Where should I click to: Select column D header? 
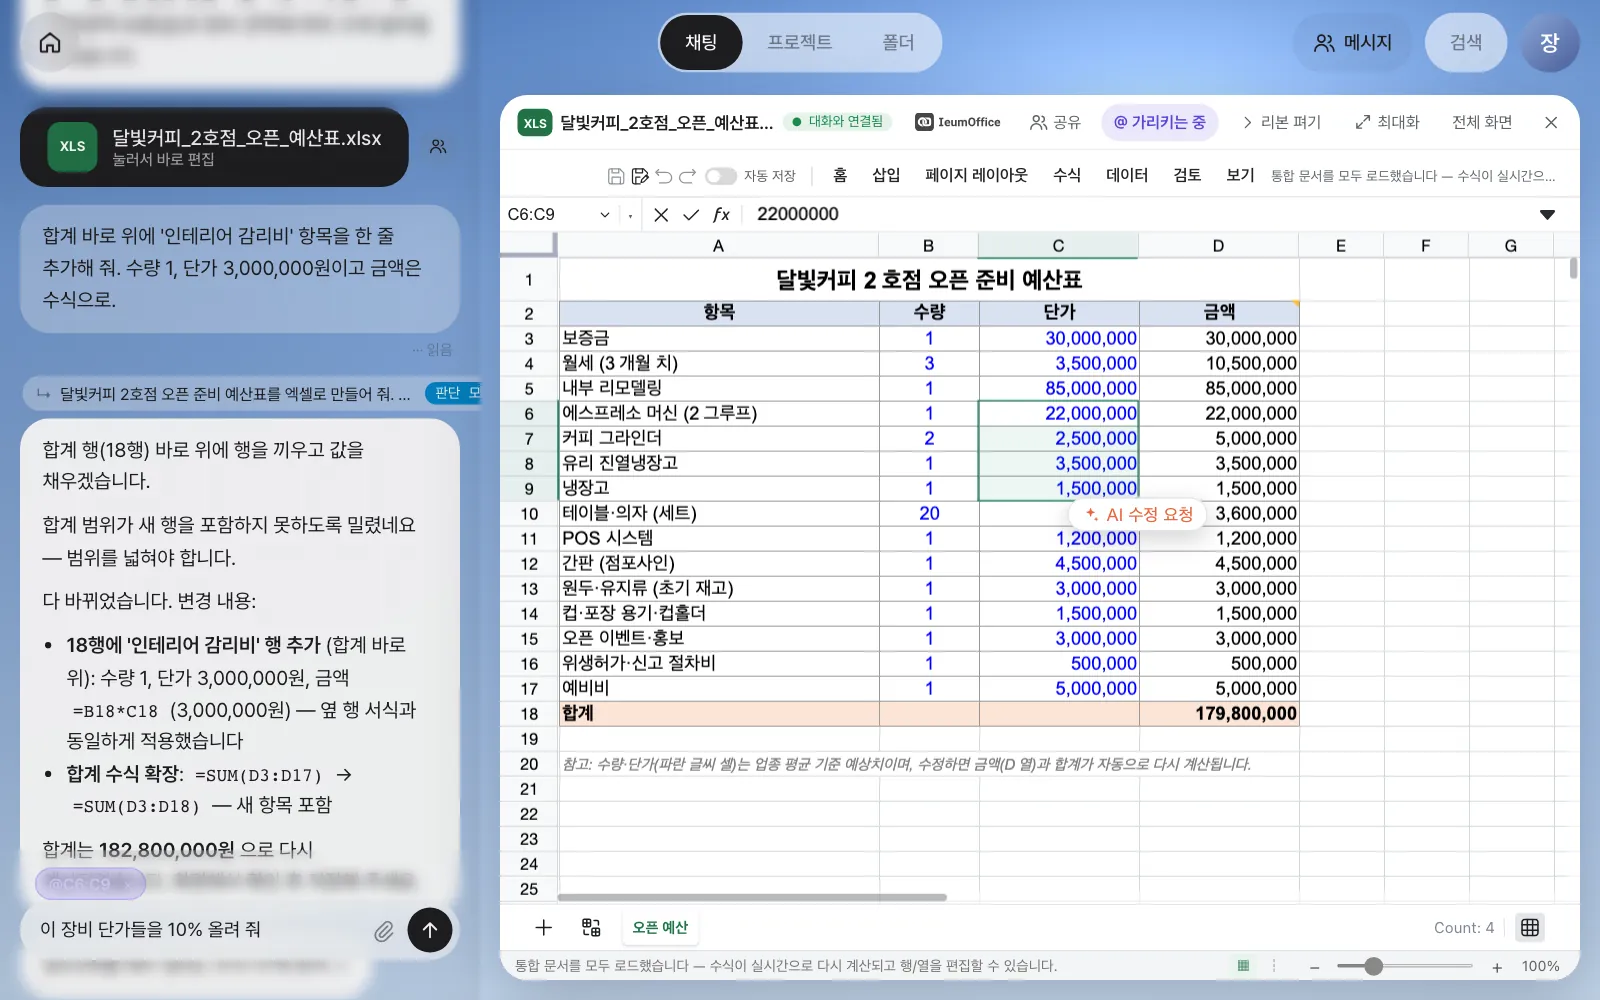[1218, 246]
